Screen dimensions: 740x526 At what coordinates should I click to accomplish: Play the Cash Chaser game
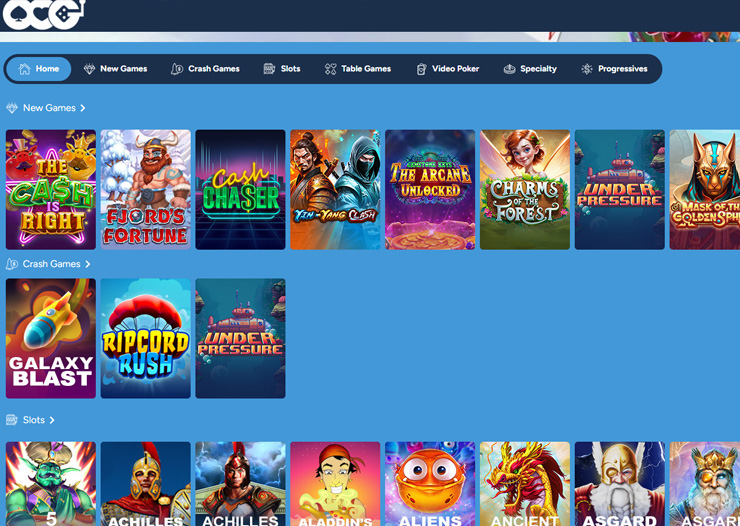(241, 190)
